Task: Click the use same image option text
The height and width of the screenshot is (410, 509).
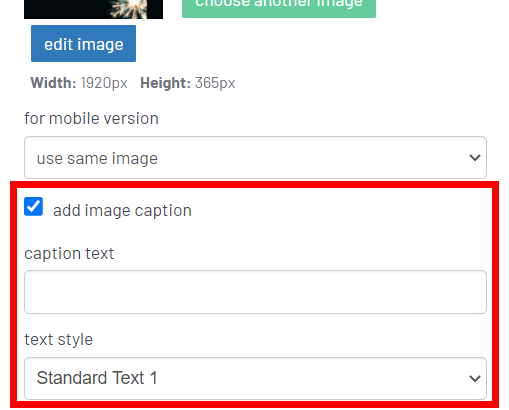Action: click(x=97, y=158)
